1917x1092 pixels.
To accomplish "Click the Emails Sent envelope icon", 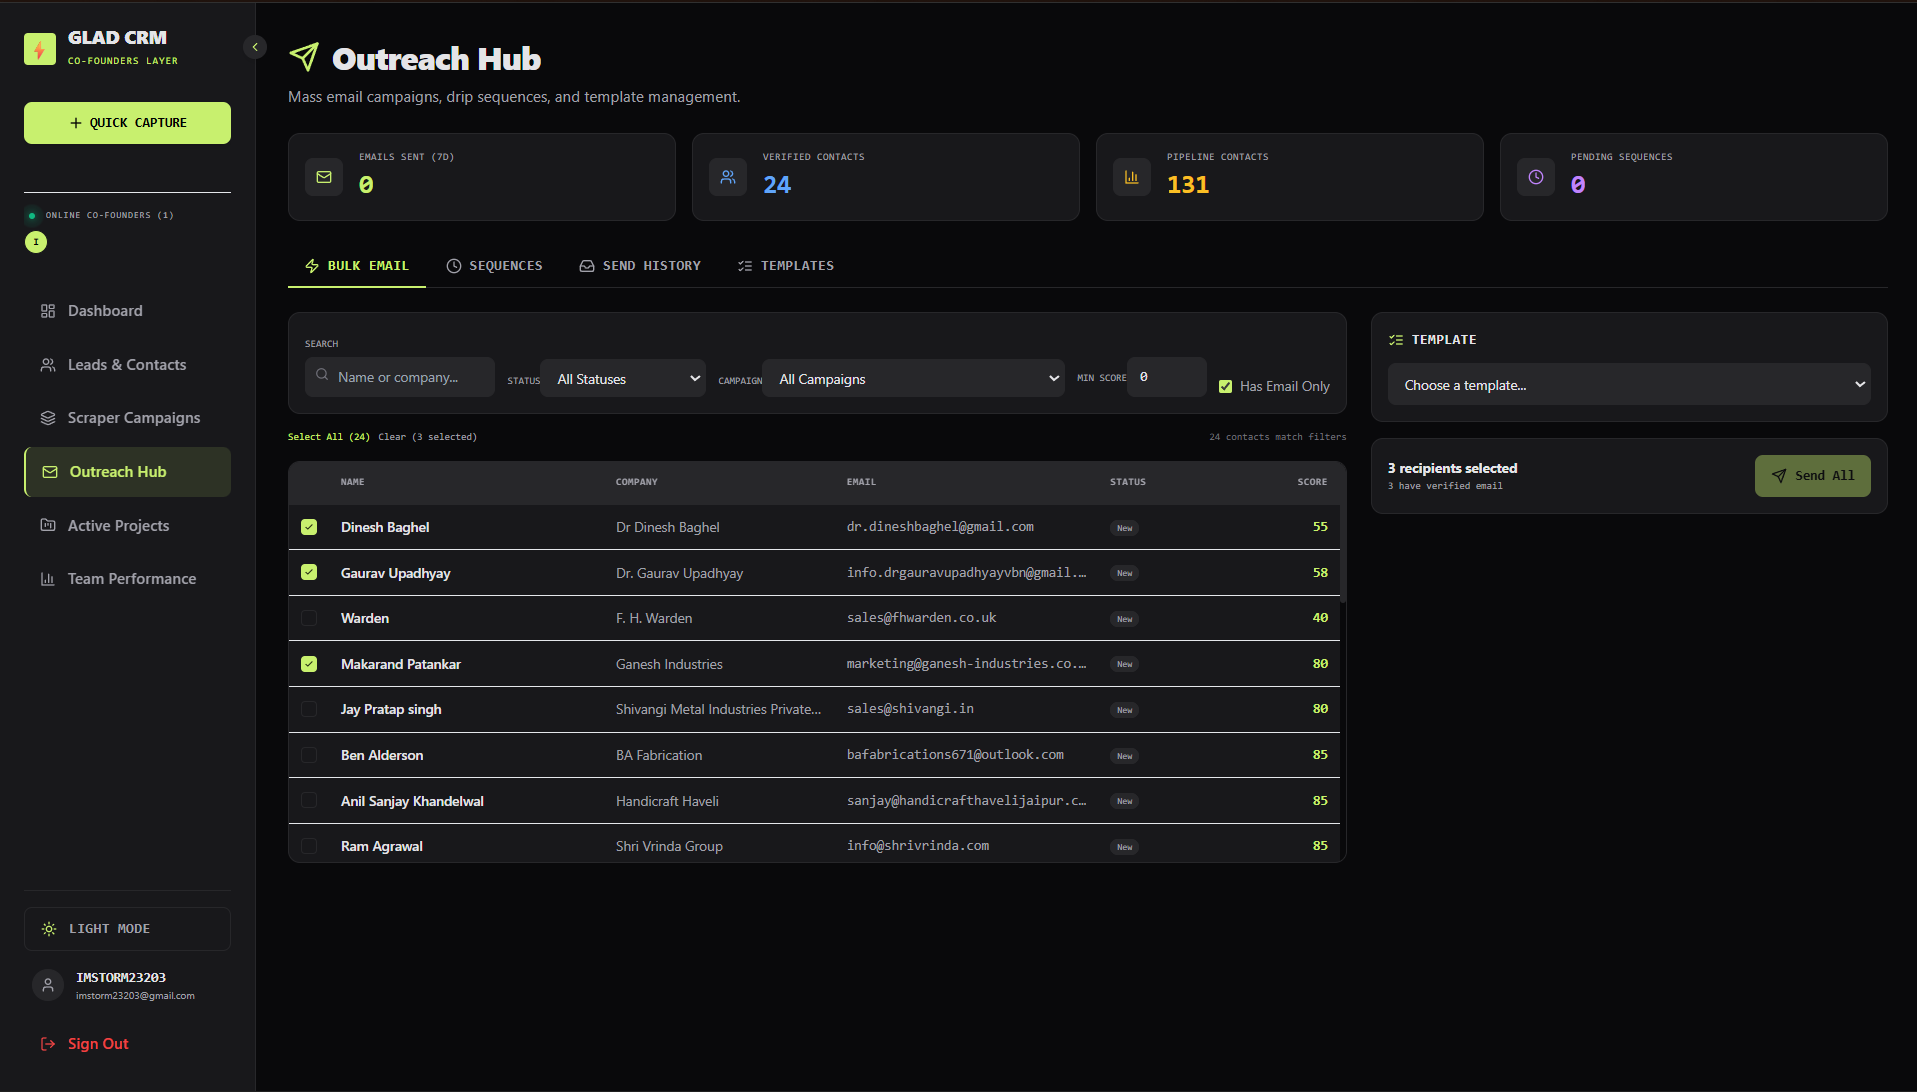I will click(x=324, y=177).
